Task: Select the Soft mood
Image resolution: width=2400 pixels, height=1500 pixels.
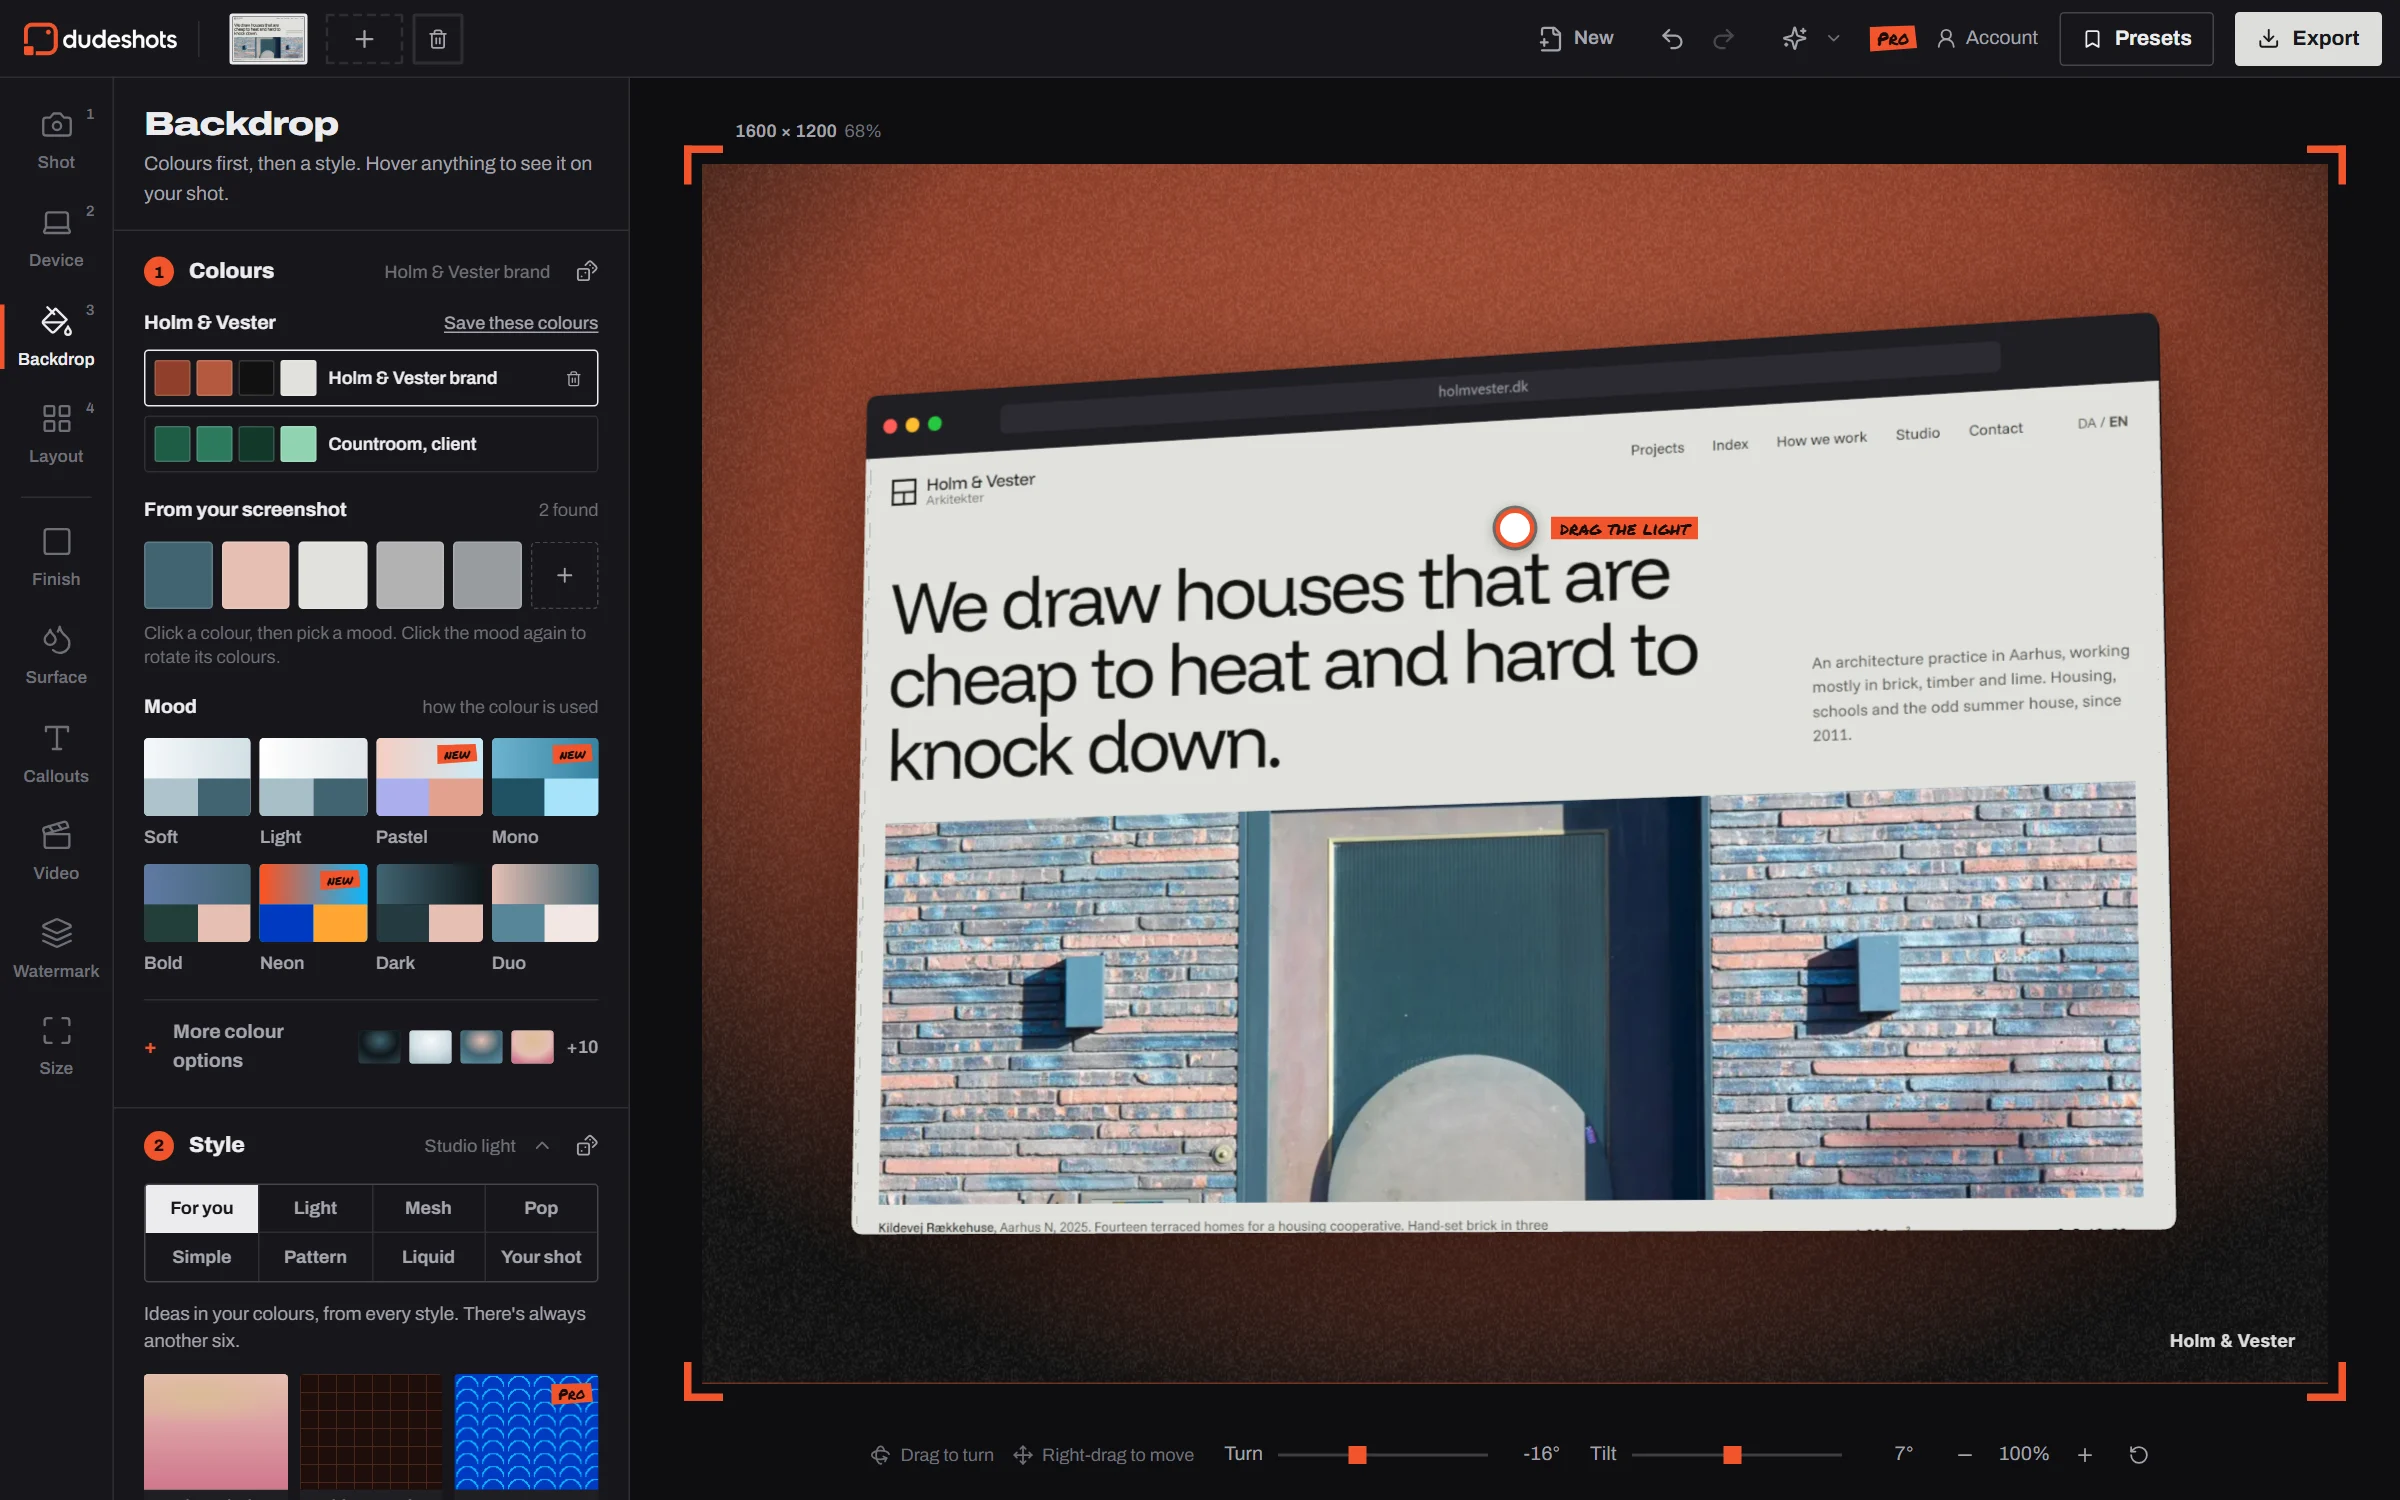Action: pos(197,792)
